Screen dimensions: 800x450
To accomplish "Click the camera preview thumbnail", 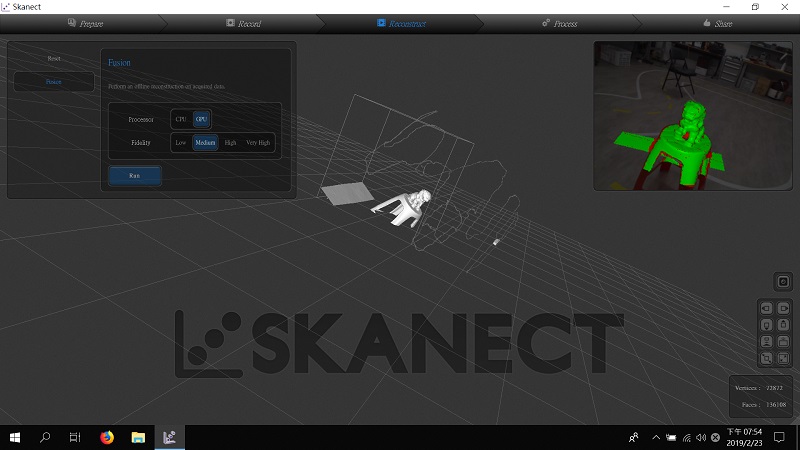I will [693, 116].
